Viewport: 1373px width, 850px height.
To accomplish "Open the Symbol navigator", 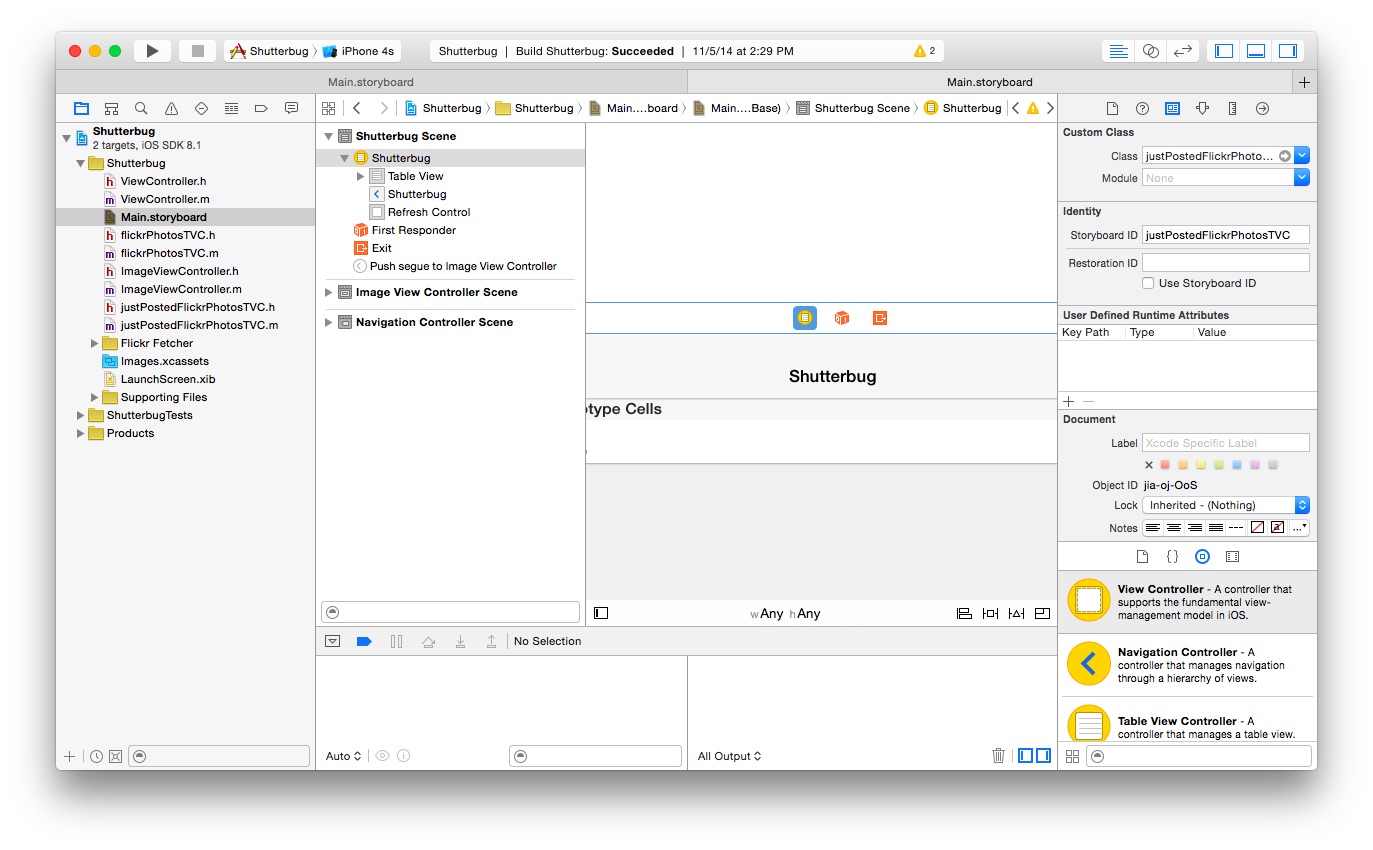I will (112, 108).
